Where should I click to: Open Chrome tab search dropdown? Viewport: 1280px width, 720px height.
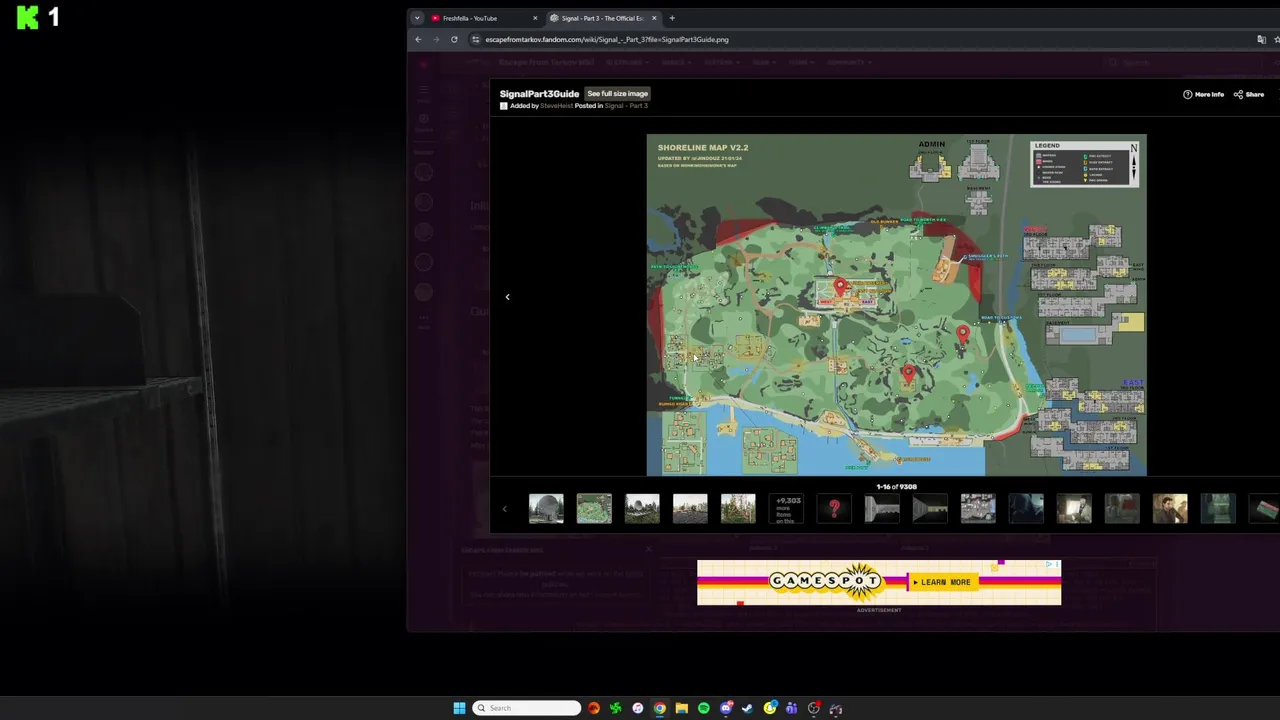[x=417, y=18]
